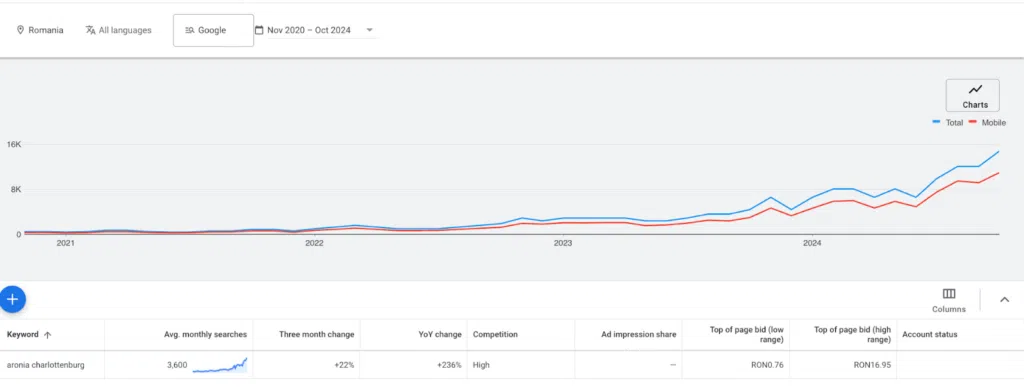Click the Keyword sort arrow icon
Screen dimensions: 1024x387
[48, 335]
